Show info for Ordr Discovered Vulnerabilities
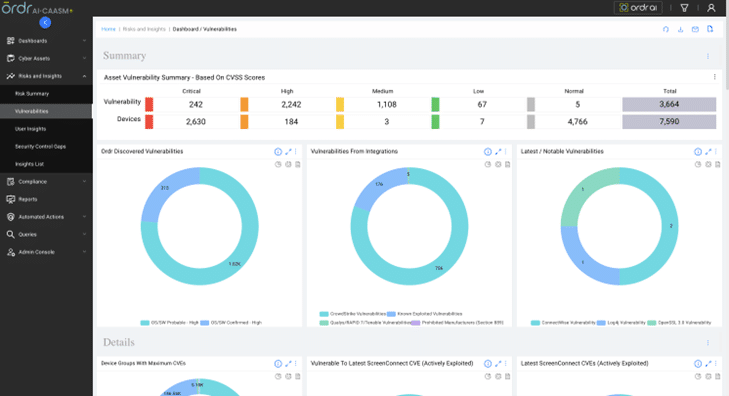Screen dimensions: 729x396 (278, 152)
